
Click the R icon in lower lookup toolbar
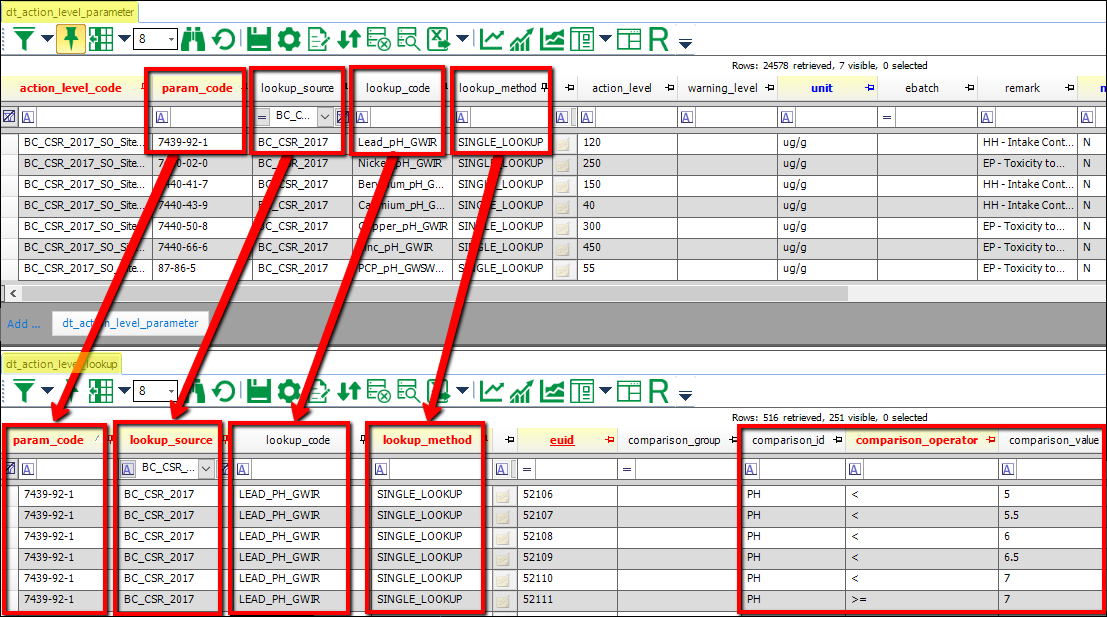coord(657,391)
